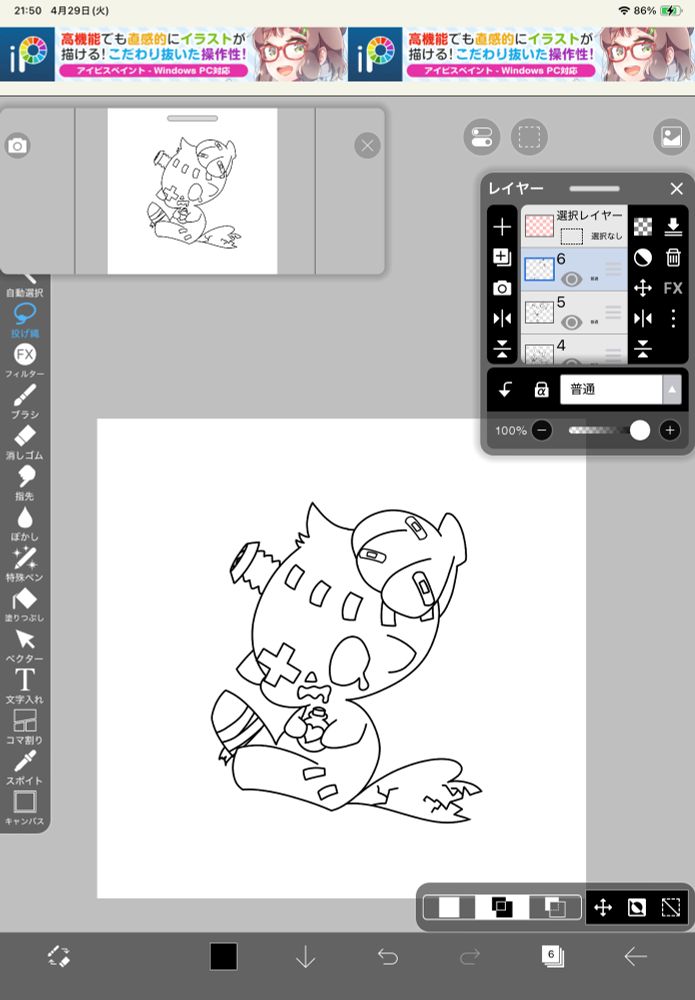Add layer from camera in layer panel
This screenshot has width=695, height=1000.
click(502, 288)
